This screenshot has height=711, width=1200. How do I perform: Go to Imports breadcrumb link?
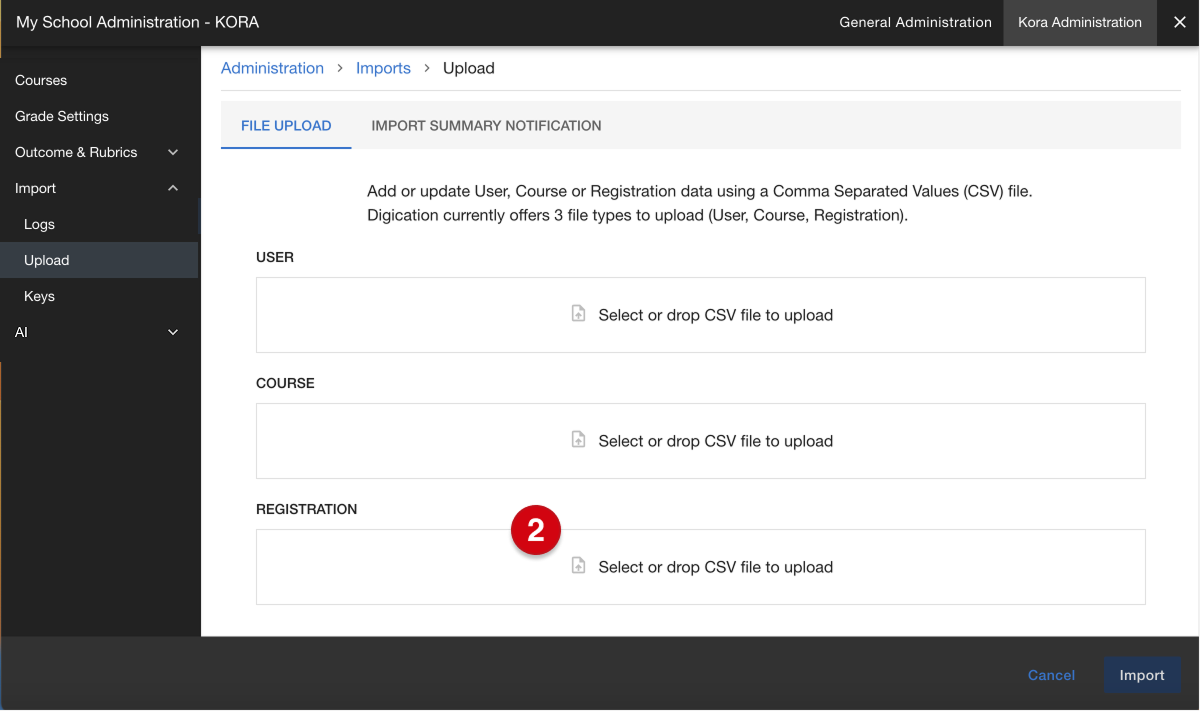click(383, 68)
